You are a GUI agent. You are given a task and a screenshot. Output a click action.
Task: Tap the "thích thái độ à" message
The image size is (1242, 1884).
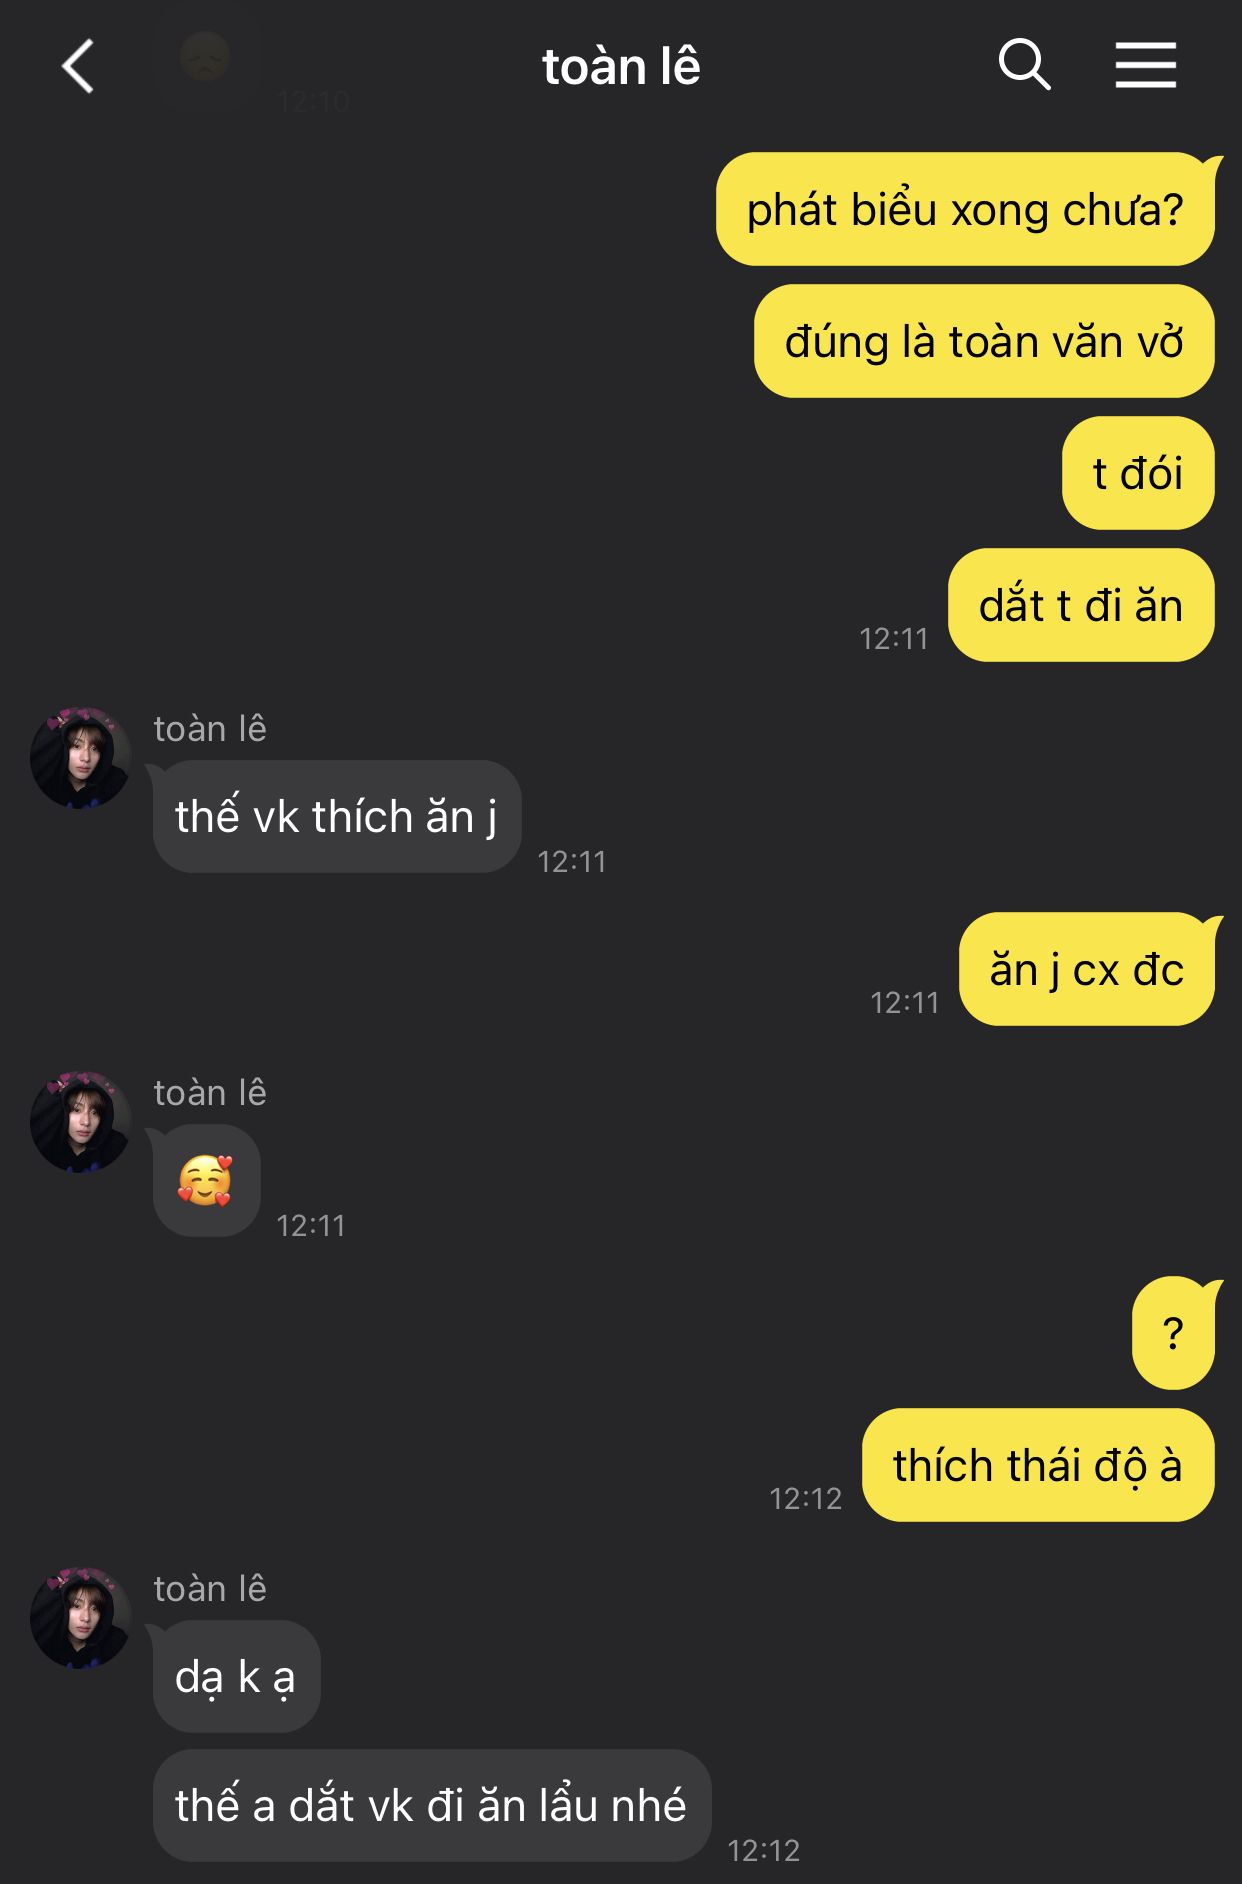1038,1465
